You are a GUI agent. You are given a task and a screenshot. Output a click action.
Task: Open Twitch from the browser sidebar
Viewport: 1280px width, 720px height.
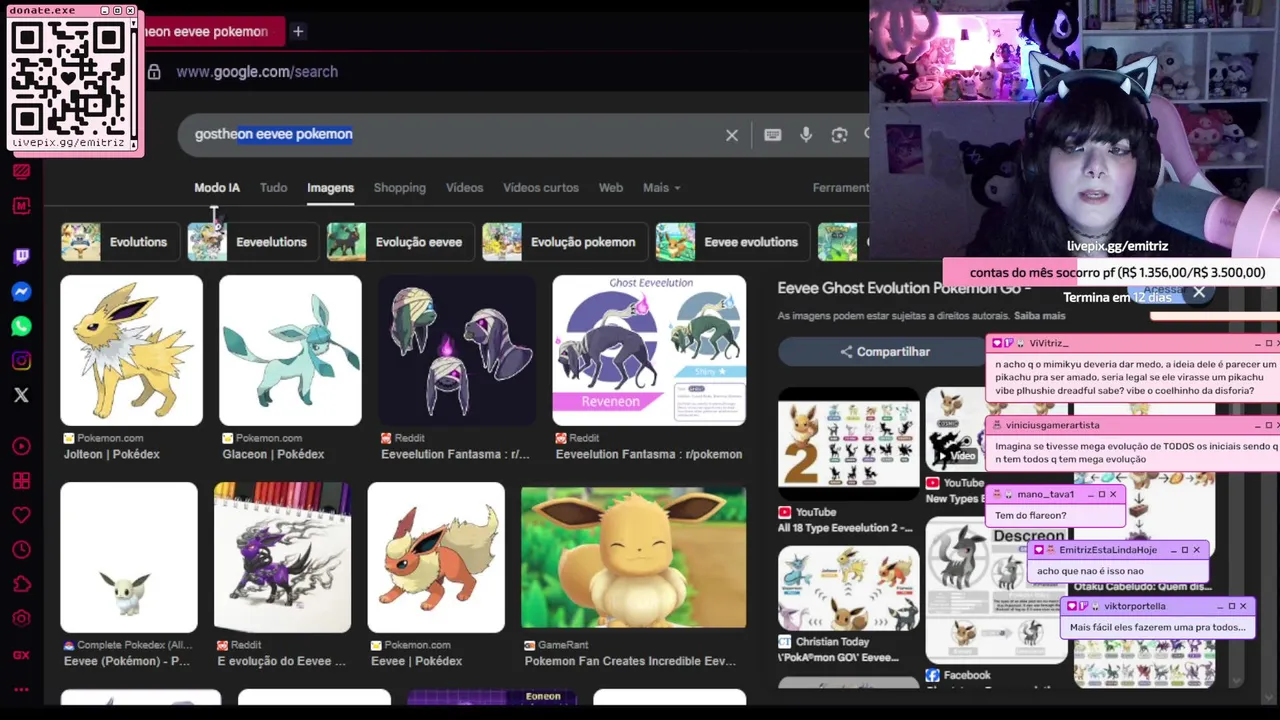pyautogui.click(x=21, y=257)
